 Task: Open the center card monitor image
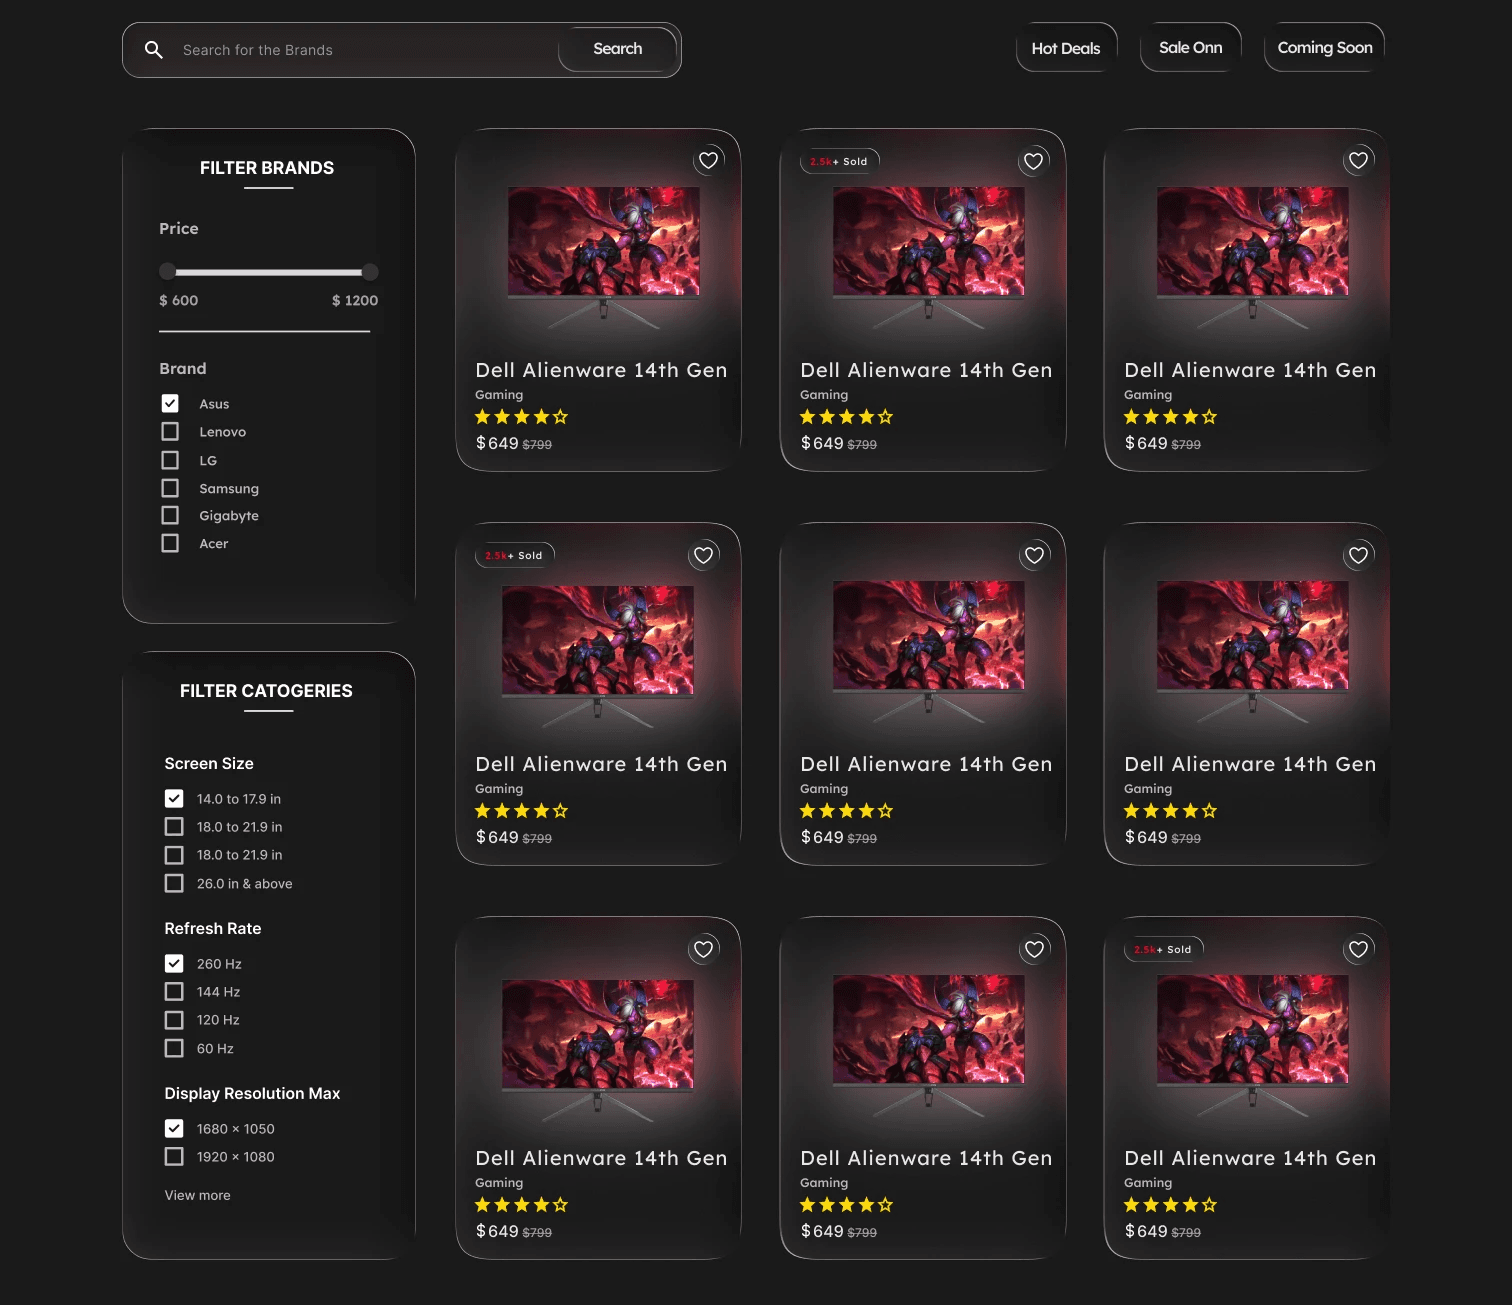pyautogui.click(x=928, y=650)
